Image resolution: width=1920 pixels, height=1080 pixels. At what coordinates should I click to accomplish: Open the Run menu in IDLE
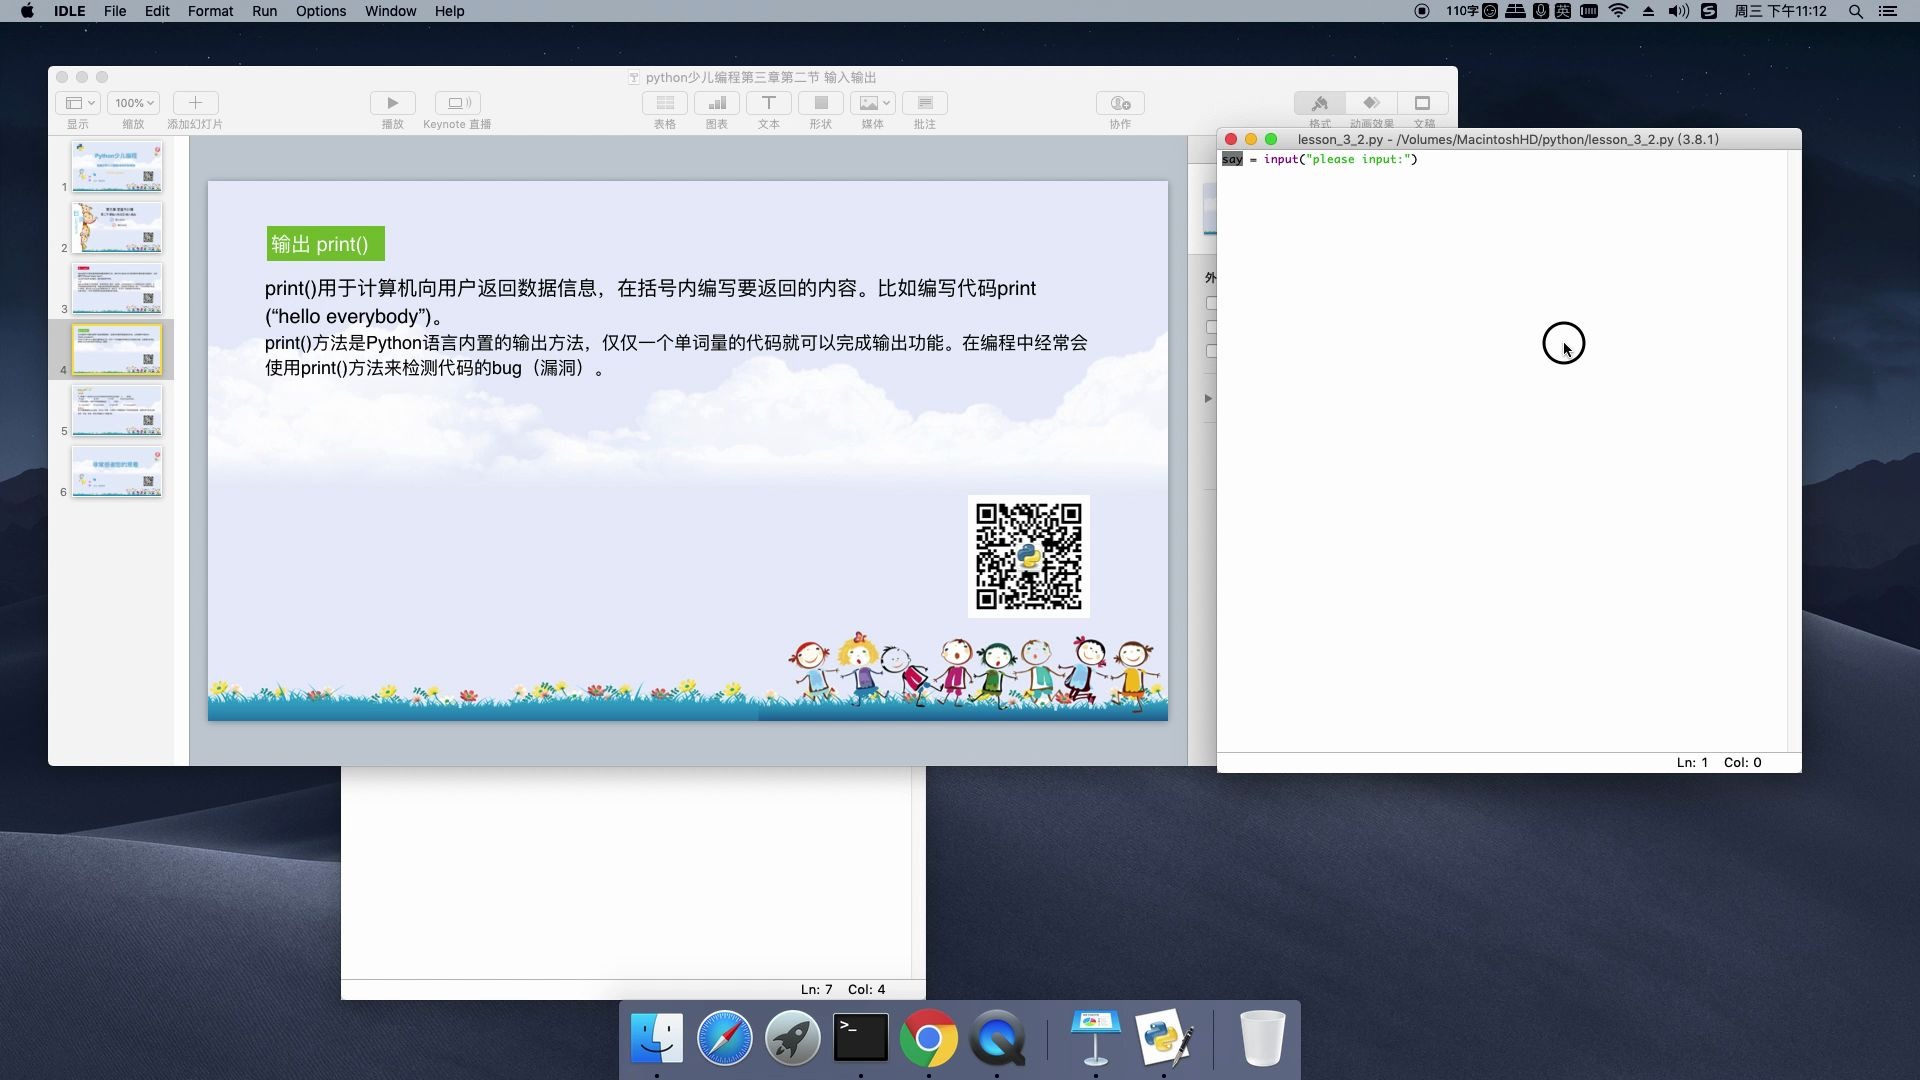[264, 11]
